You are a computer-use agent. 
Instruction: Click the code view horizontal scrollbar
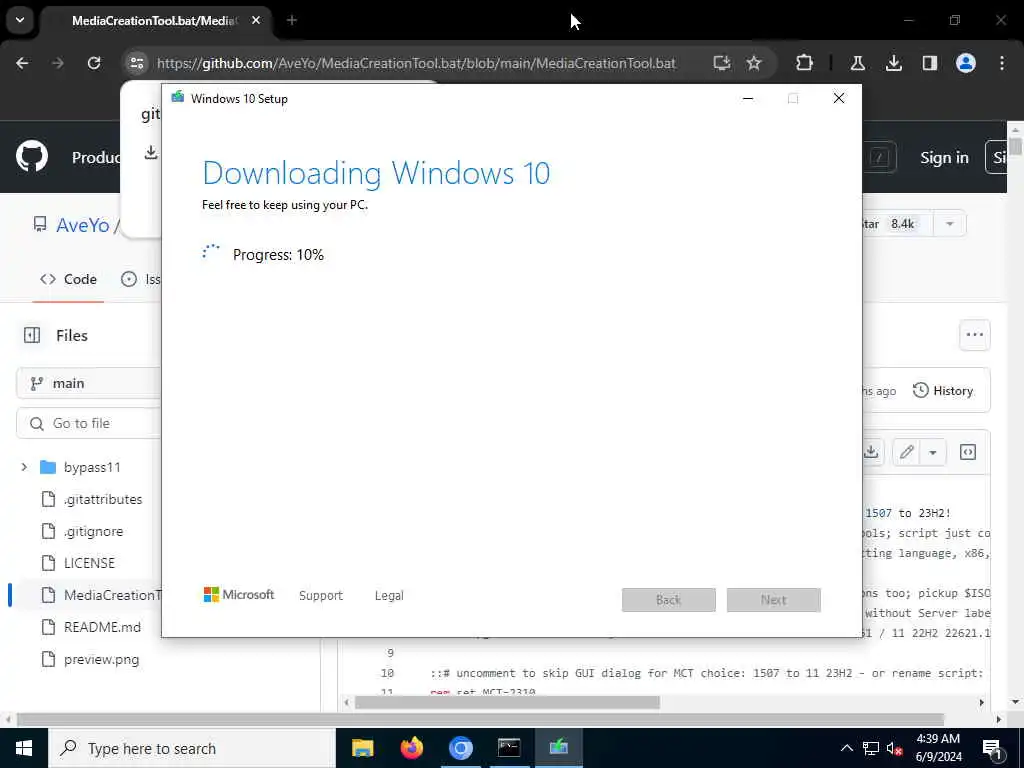click(x=507, y=703)
